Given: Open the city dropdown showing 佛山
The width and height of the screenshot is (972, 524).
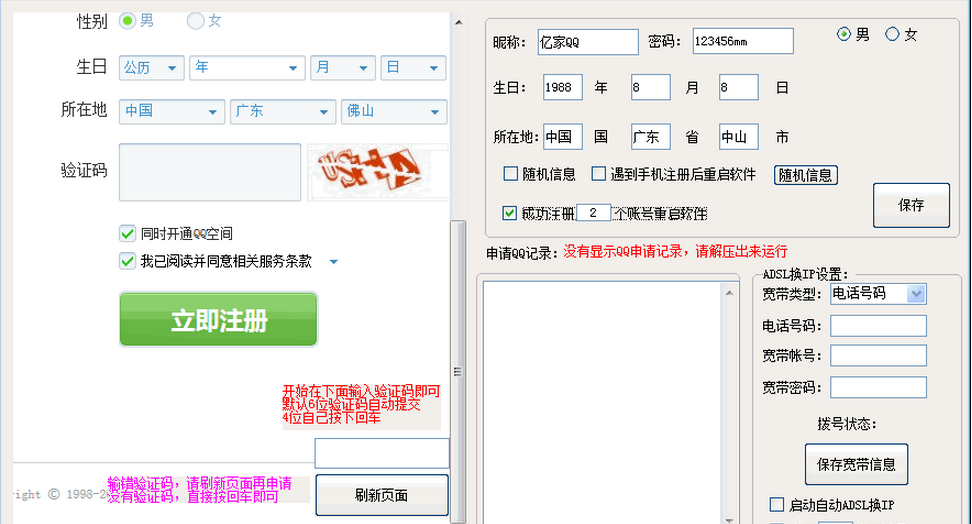Looking at the screenshot, I should click(394, 112).
